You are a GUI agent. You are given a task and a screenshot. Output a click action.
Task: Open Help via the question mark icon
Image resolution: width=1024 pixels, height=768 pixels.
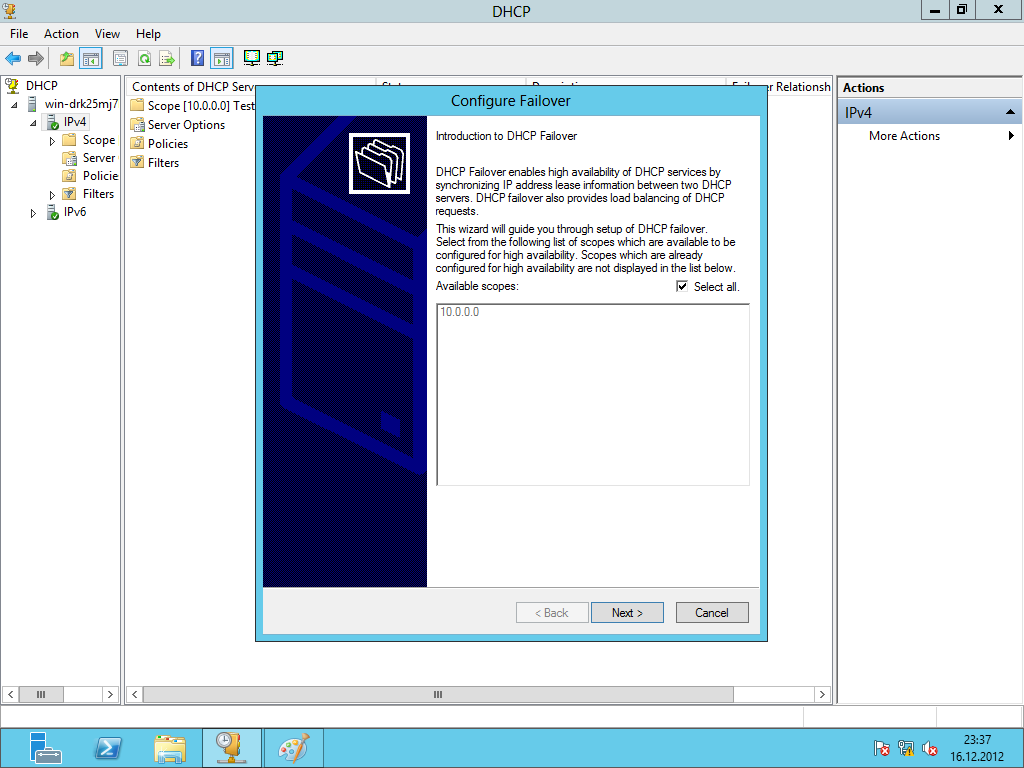[x=198, y=59]
